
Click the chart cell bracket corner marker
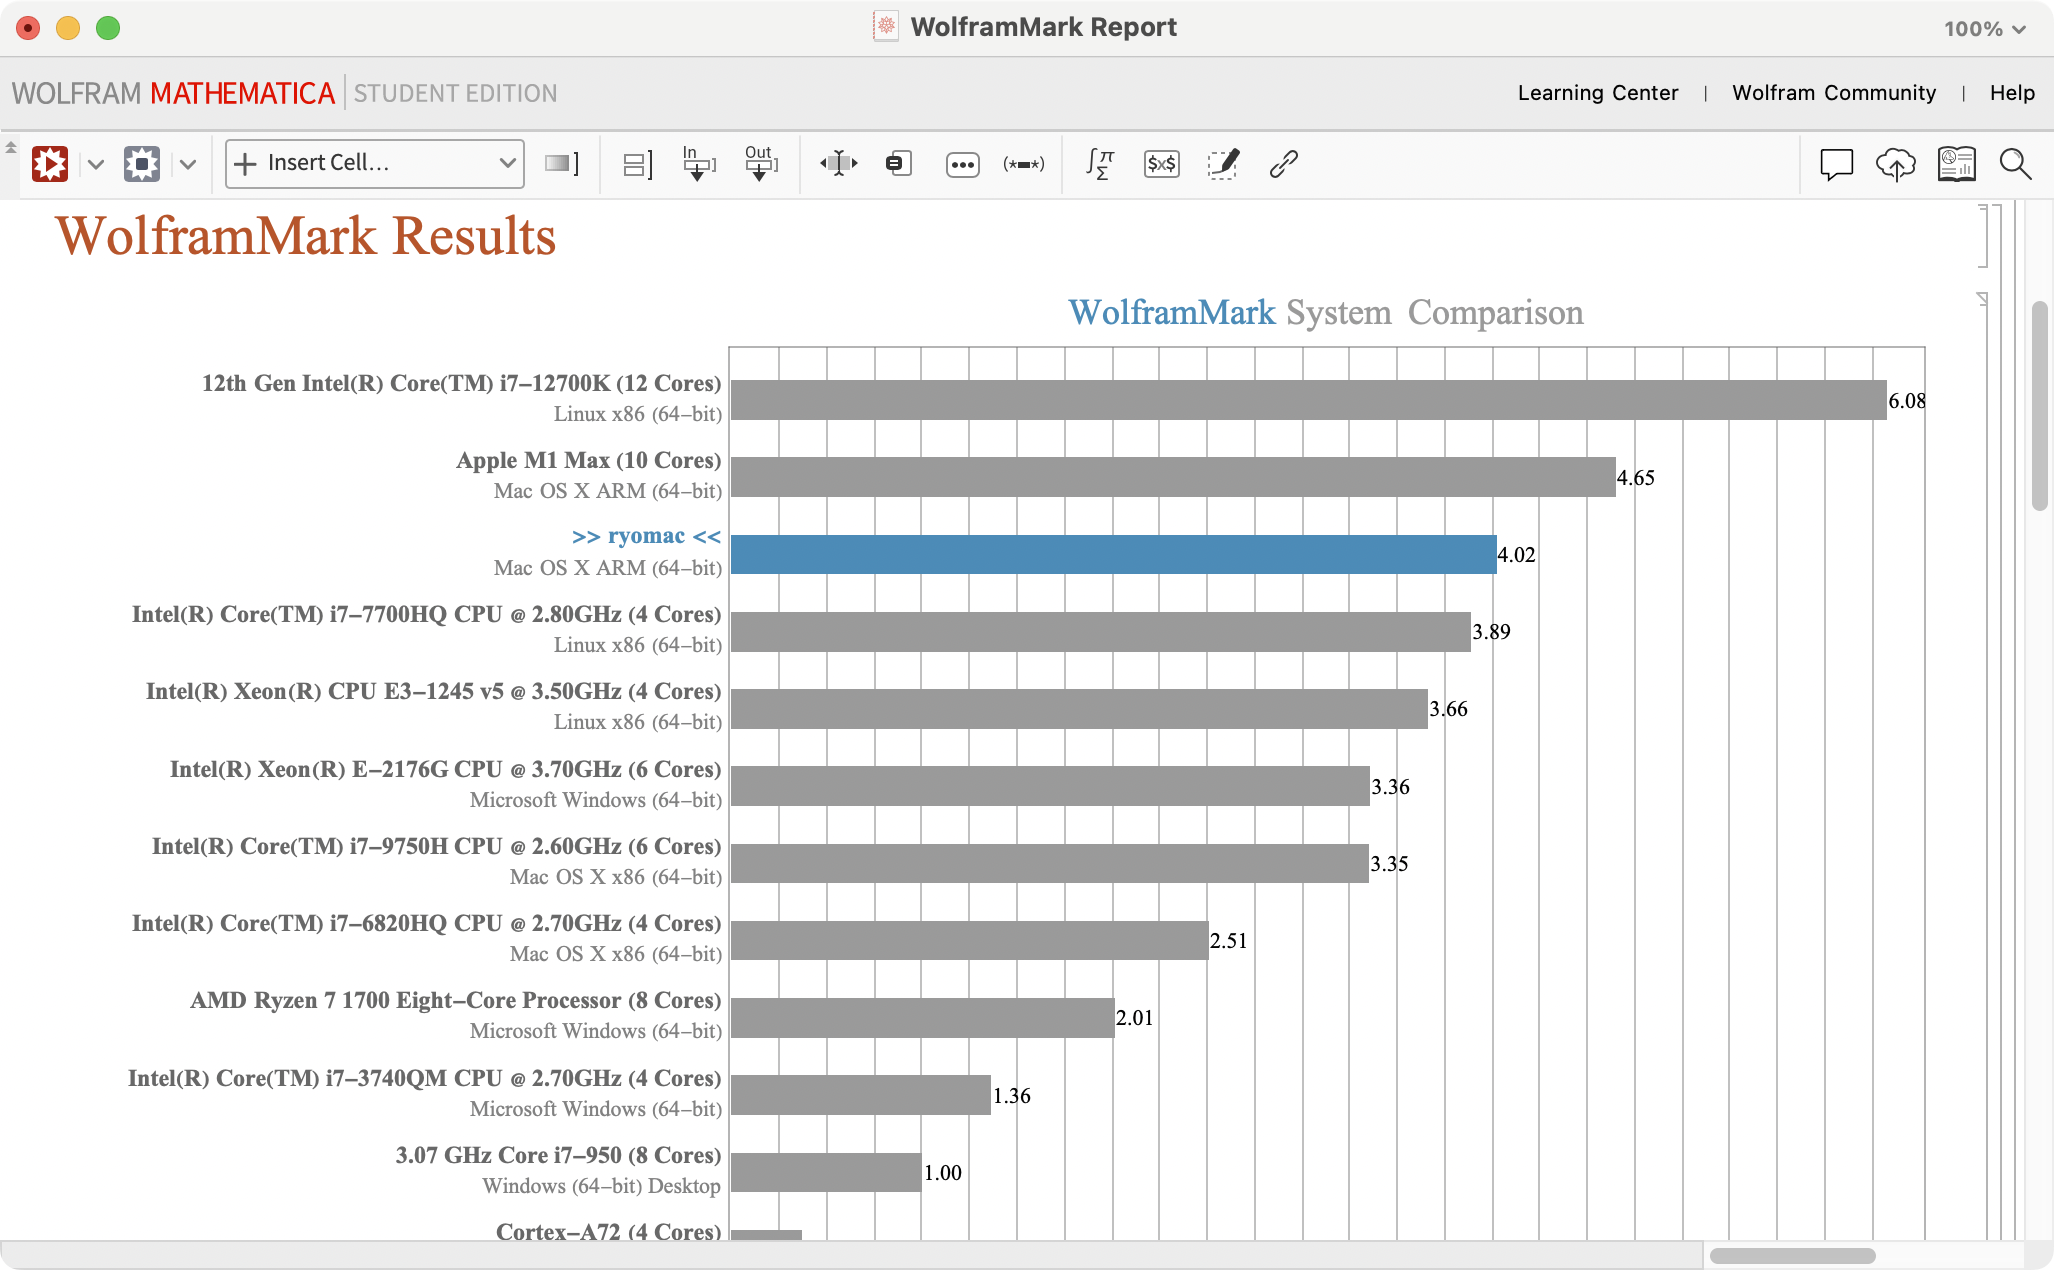pyautogui.click(x=1982, y=299)
